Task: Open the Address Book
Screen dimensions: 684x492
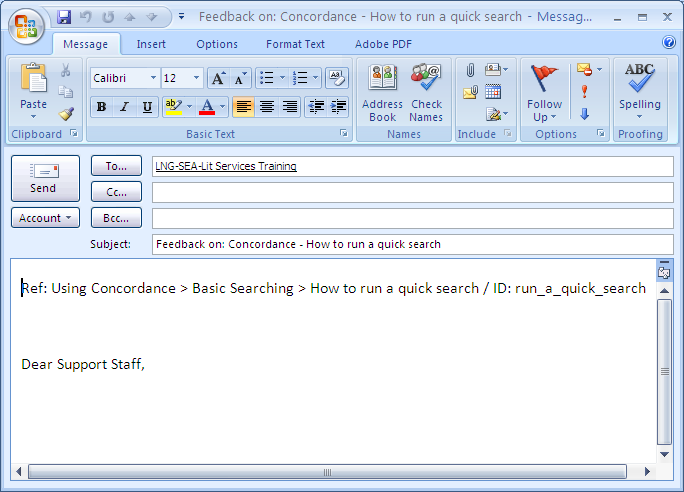Action: (383, 92)
